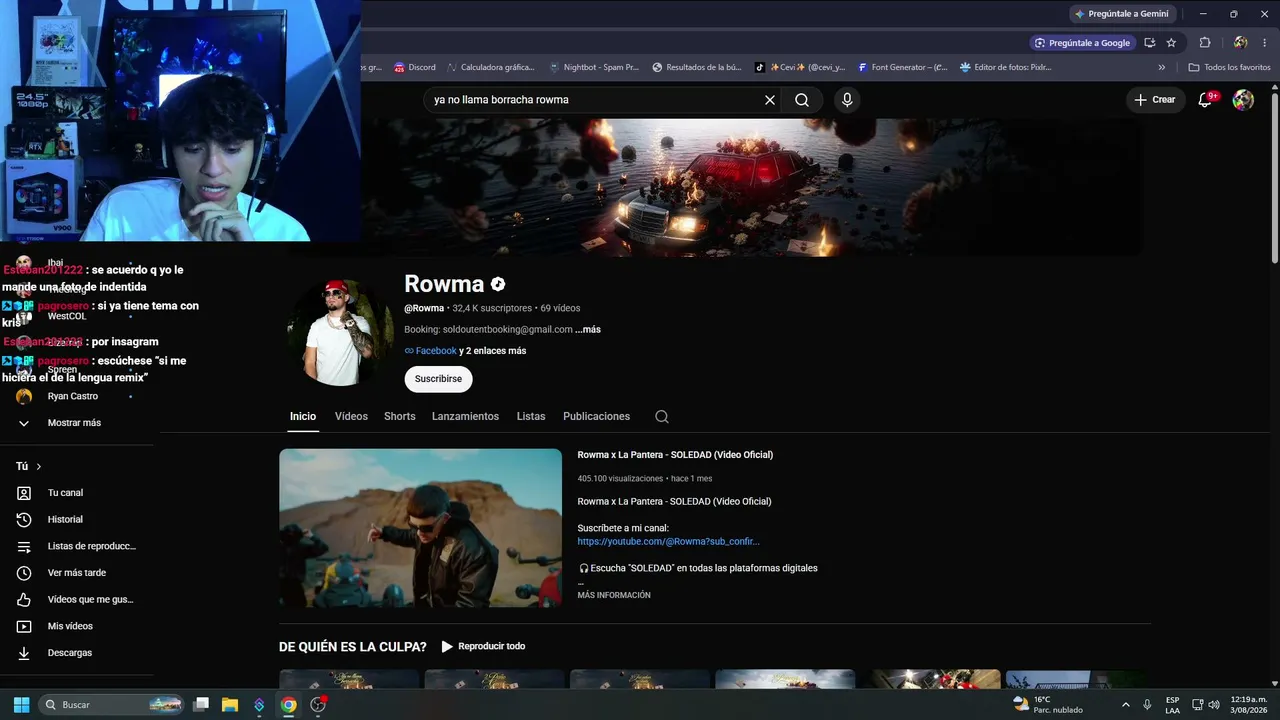Open the Windows Start menu
Viewport: 1280px width, 720px height.
click(x=21, y=705)
